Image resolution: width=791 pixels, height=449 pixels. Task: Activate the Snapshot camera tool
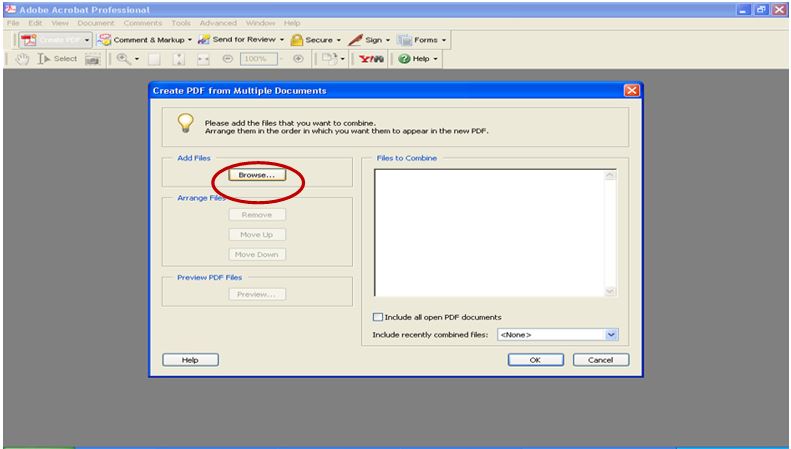92,59
